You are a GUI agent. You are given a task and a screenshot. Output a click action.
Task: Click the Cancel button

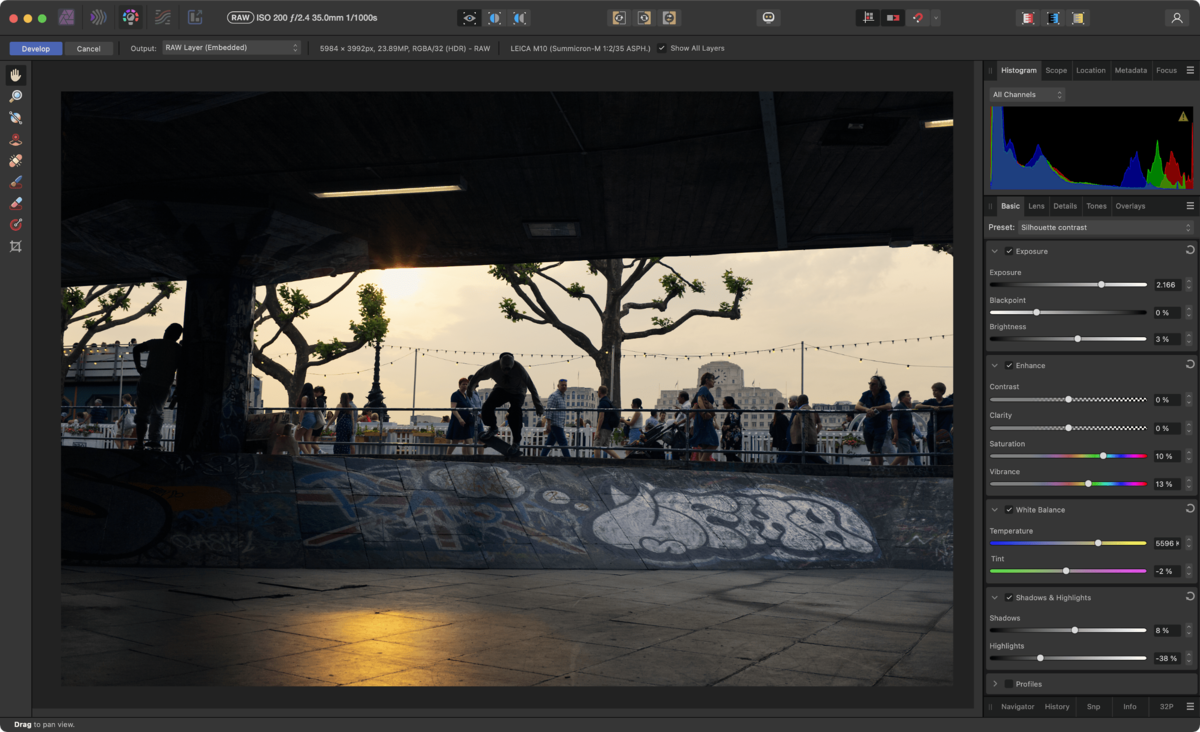coord(88,48)
